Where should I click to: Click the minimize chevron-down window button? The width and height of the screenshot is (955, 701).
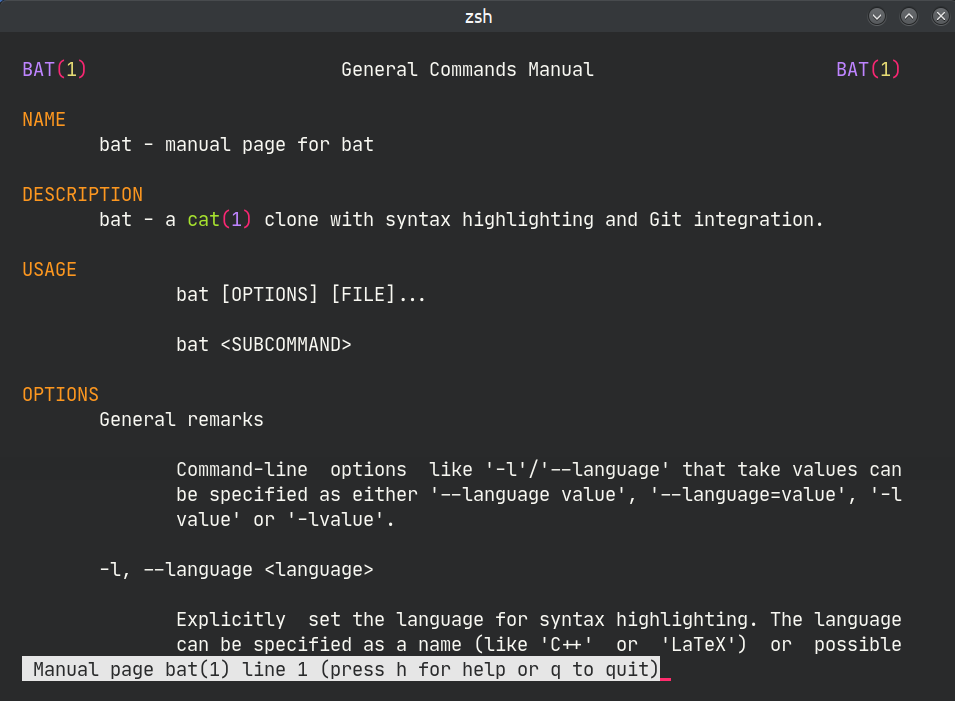tap(876, 16)
